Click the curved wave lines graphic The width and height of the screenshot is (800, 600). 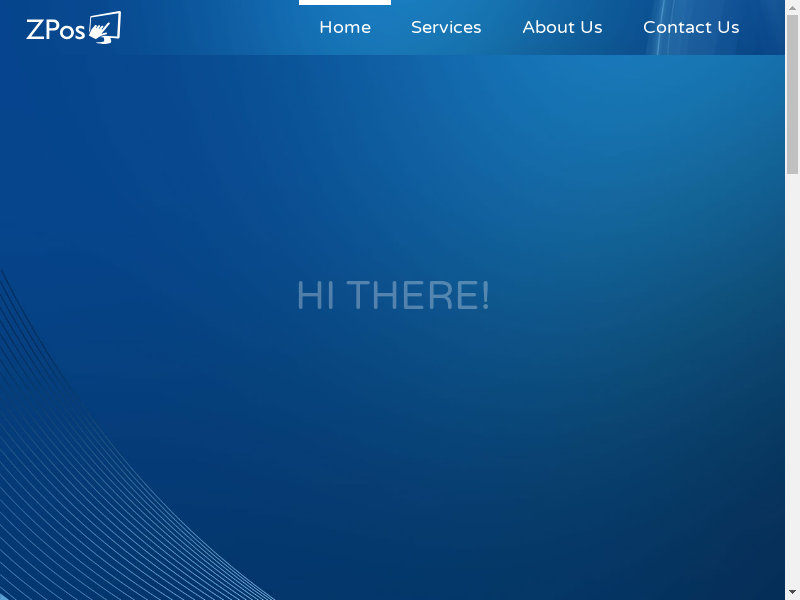click(x=80, y=480)
